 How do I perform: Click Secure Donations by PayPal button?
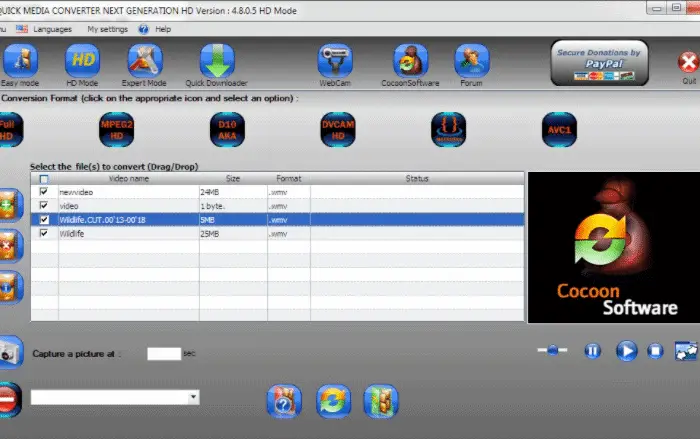pos(600,63)
